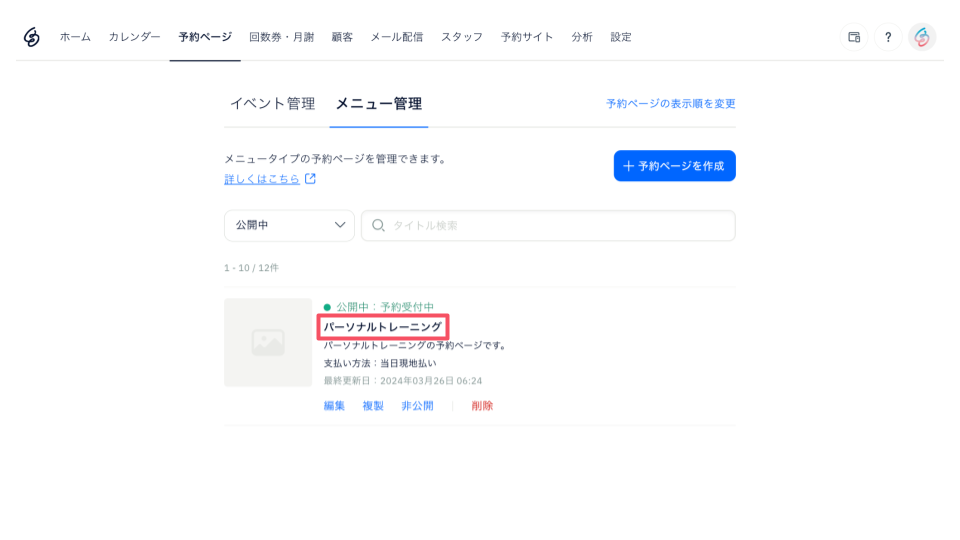
Task: Click the 編集 link for パーソナルトレーニング
Action: tap(334, 406)
